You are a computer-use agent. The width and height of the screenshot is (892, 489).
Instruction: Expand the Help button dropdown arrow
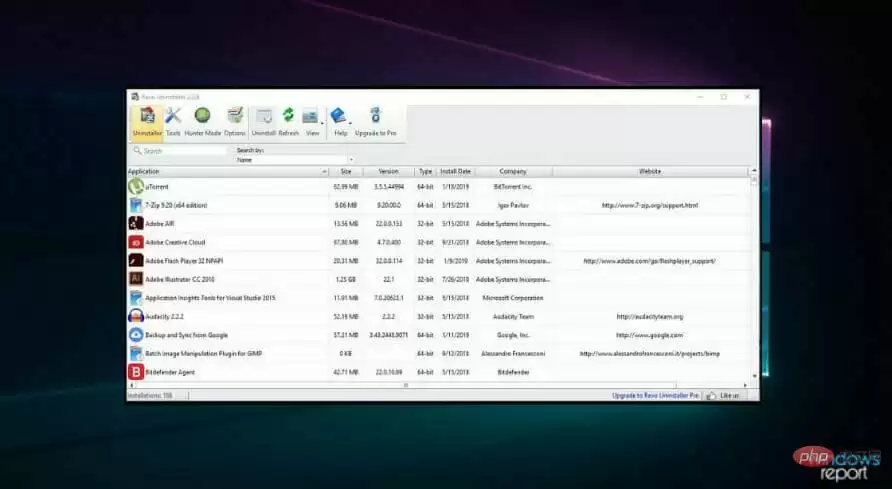pos(350,123)
